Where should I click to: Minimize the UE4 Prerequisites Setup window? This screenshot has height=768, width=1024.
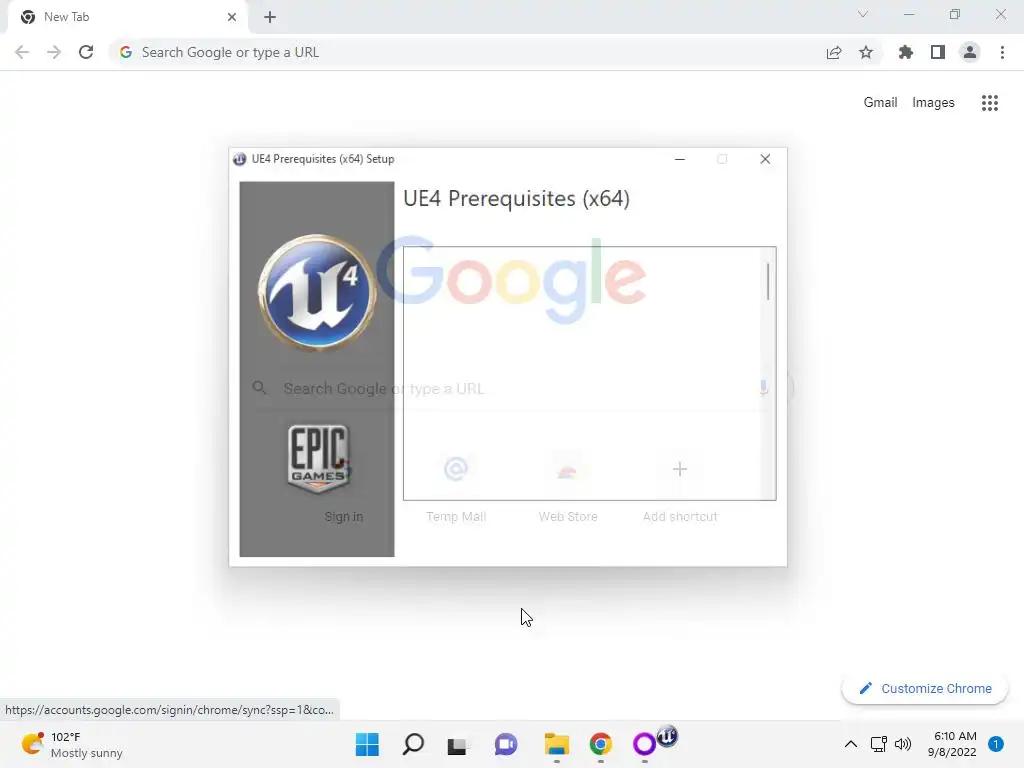[x=679, y=159]
